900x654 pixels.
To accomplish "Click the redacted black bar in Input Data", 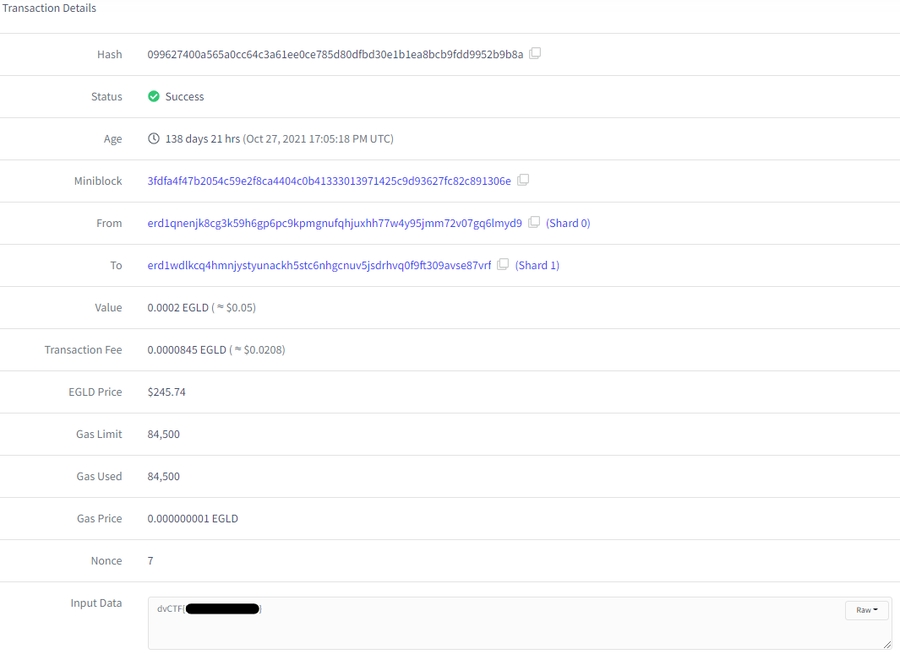I will [223, 608].
